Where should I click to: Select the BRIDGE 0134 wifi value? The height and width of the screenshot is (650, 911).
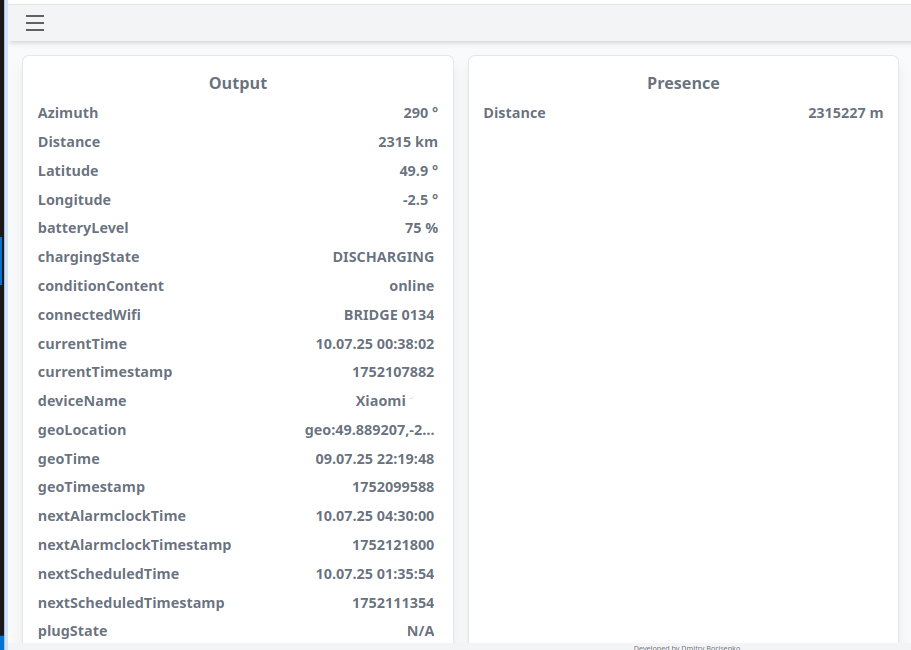389,315
